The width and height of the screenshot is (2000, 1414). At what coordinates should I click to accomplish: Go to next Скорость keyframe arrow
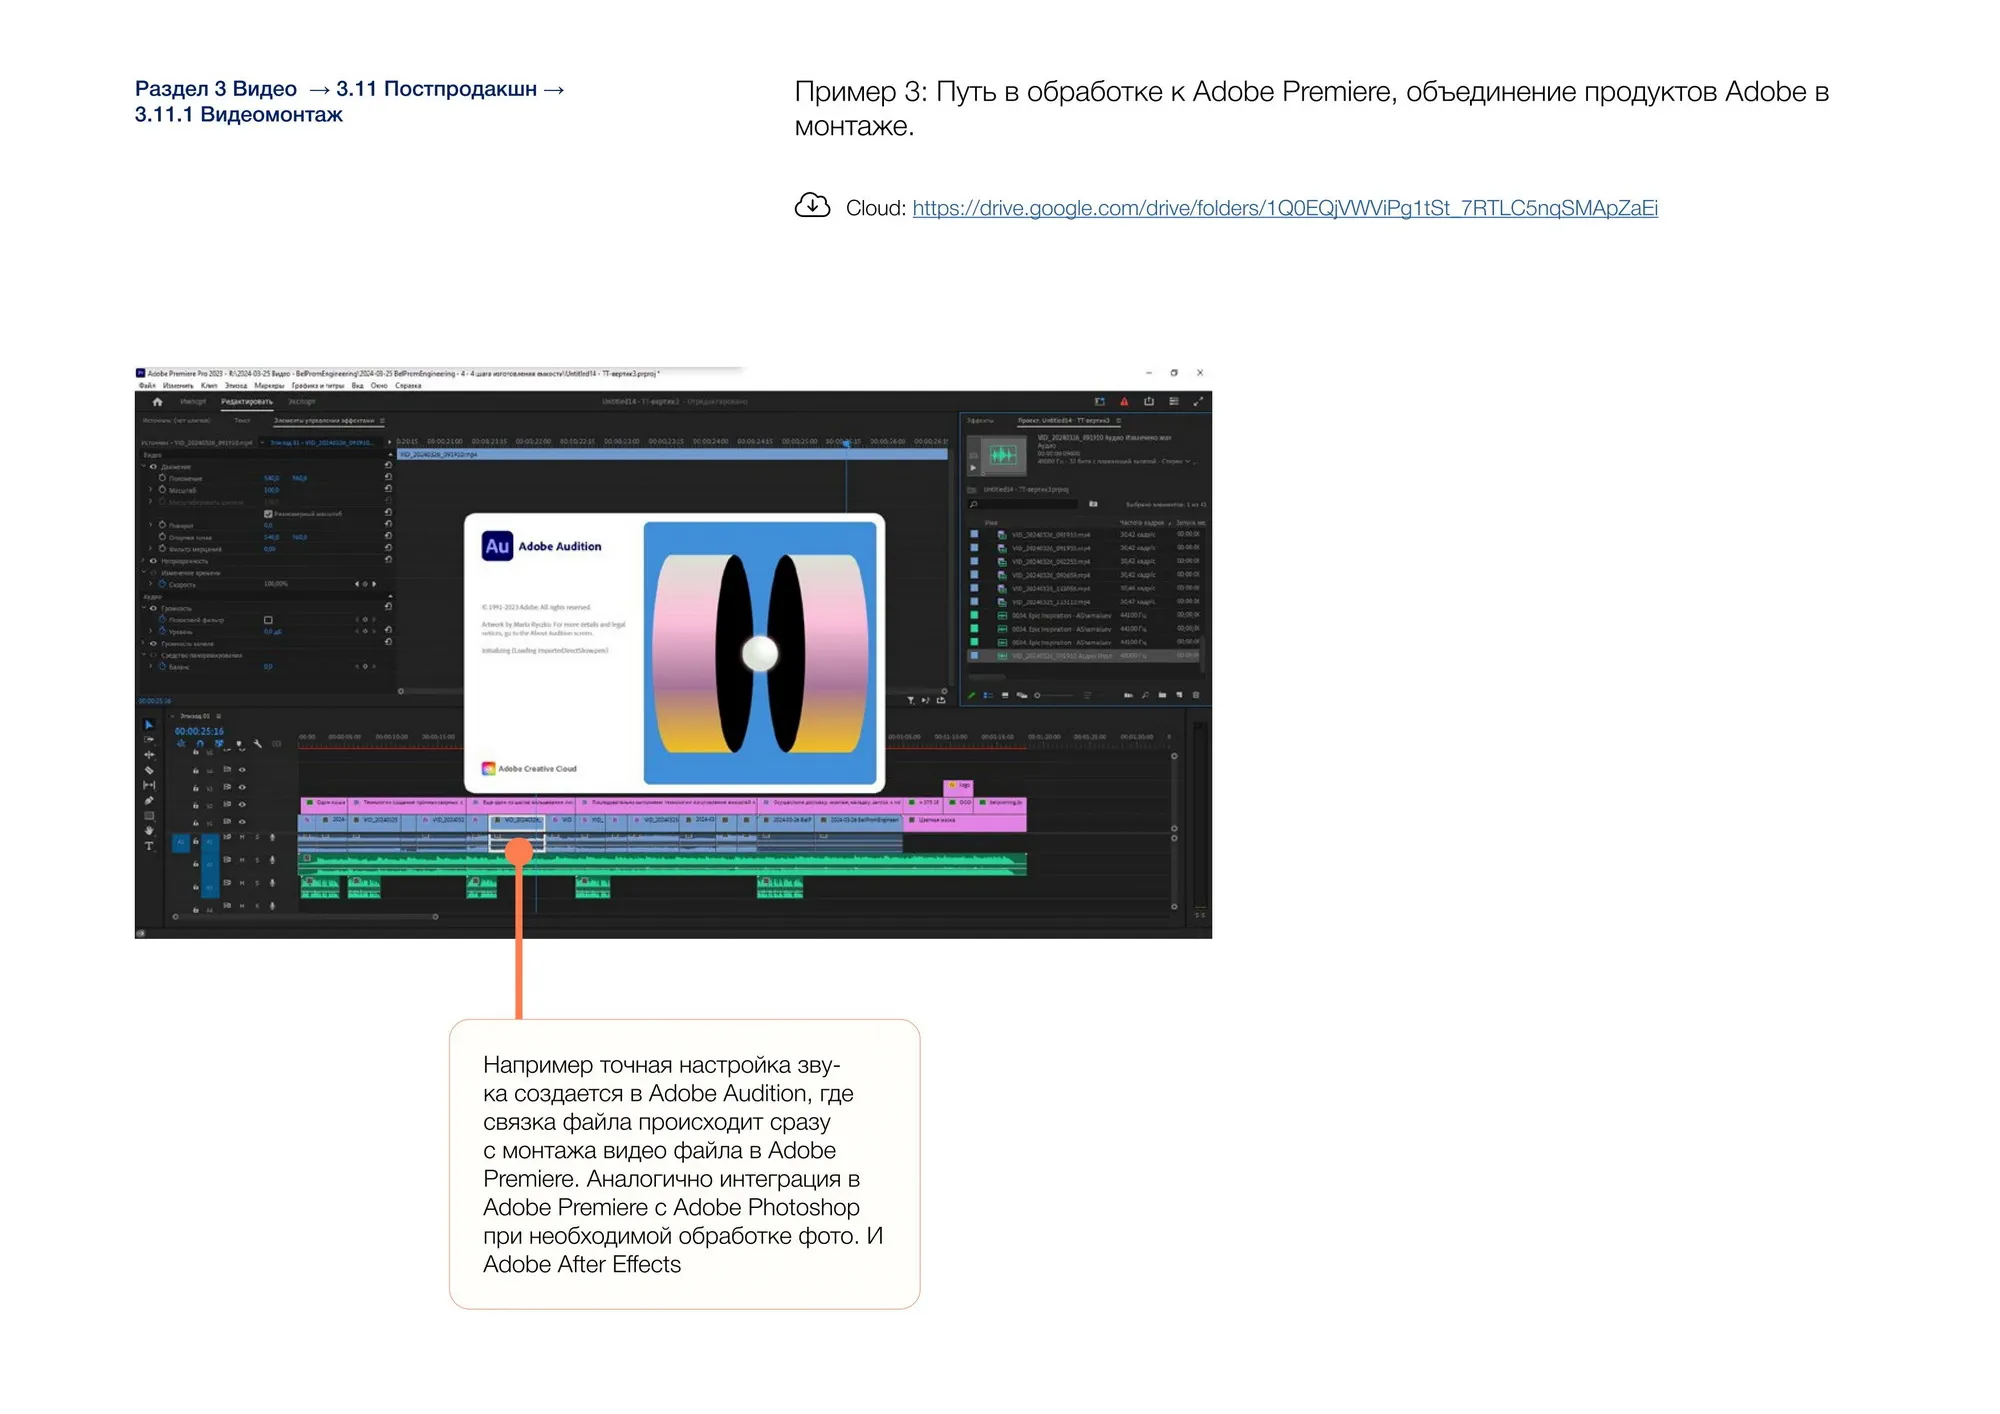[374, 584]
